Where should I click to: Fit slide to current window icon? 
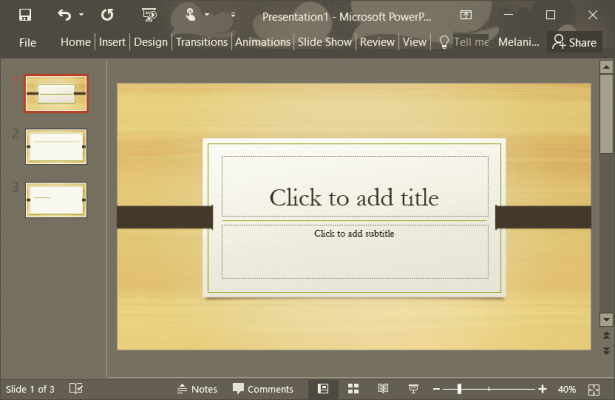[x=594, y=389]
